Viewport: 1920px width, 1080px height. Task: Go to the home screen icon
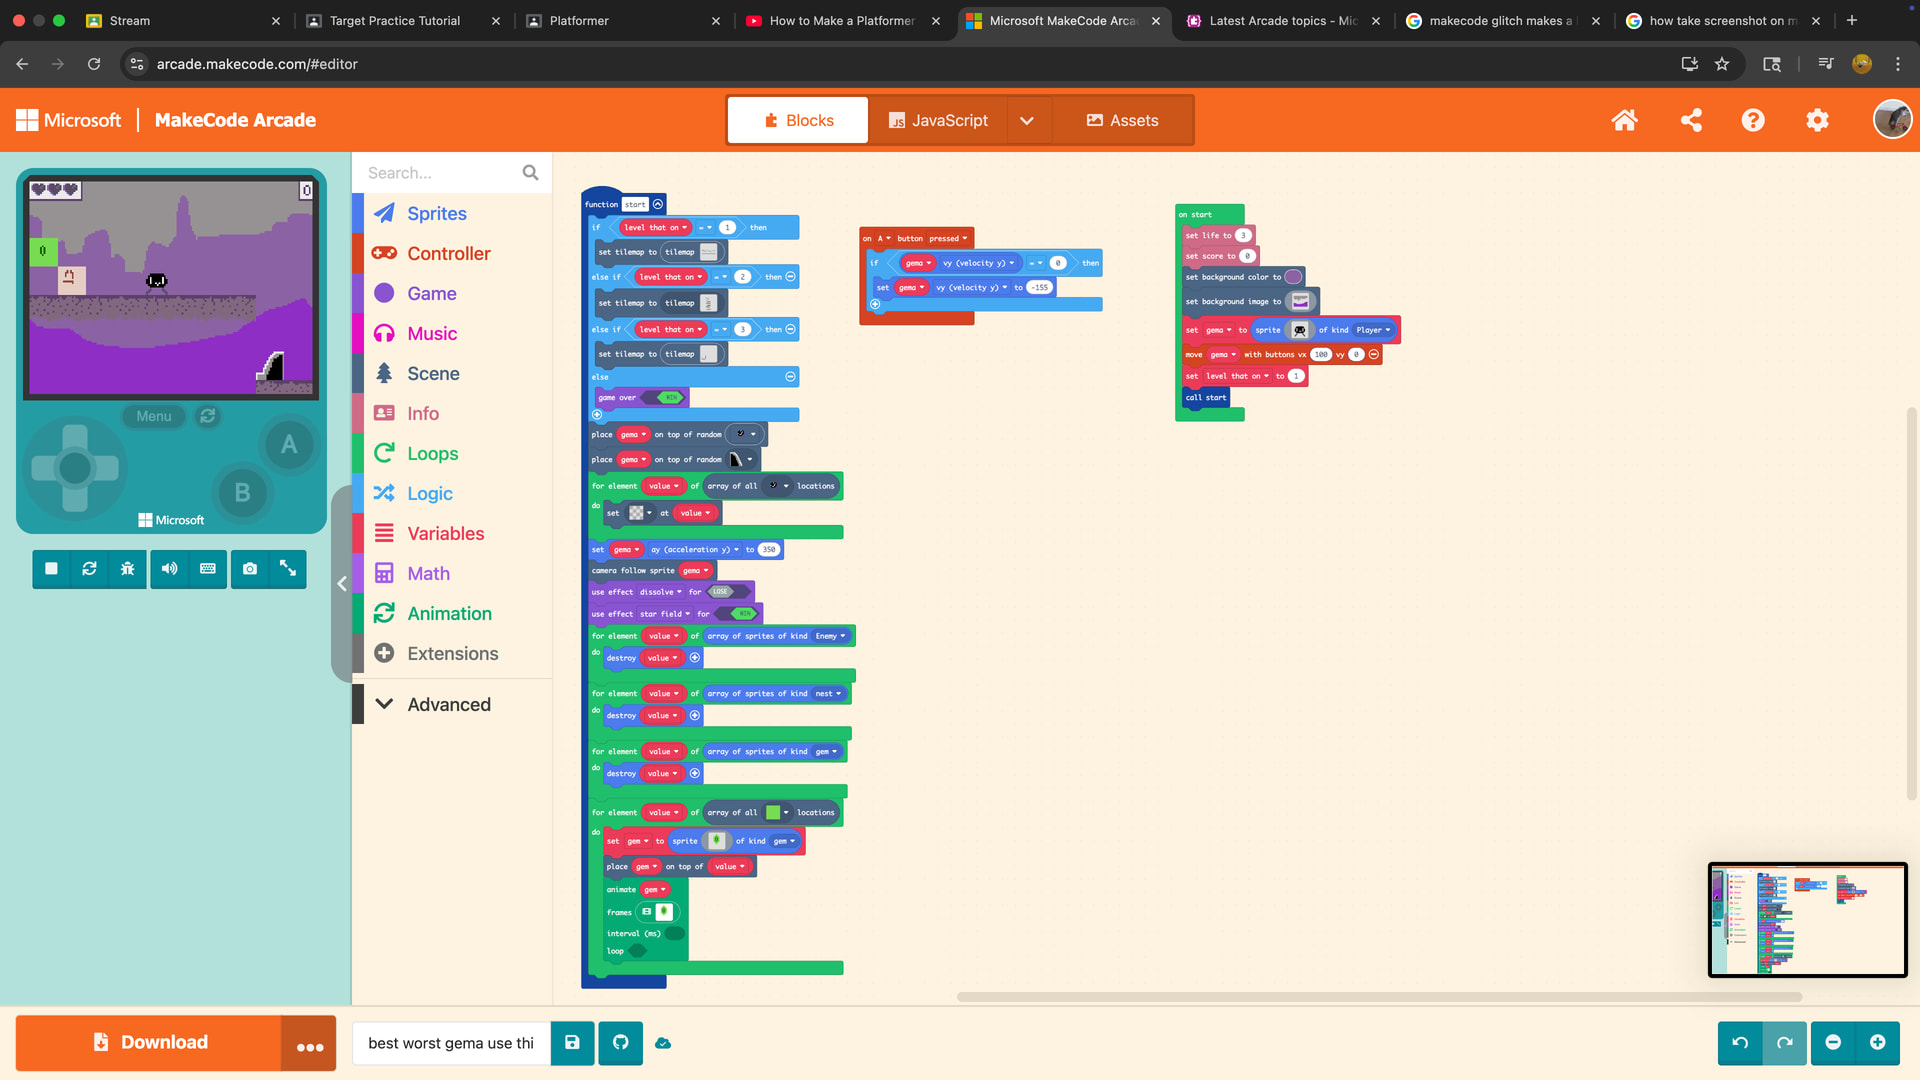[x=1624, y=120]
